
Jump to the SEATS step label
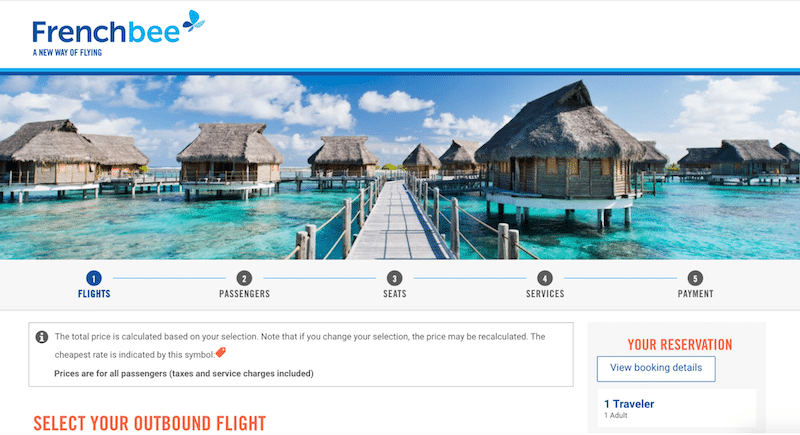pyautogui.click(x=395, y=294)
